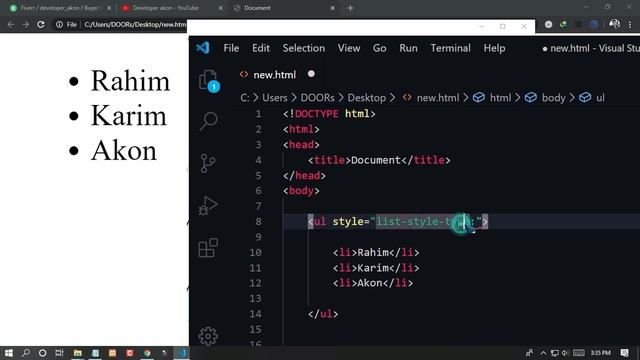Open the Run and Debug view
640x360 pixels.
point(208,205)
